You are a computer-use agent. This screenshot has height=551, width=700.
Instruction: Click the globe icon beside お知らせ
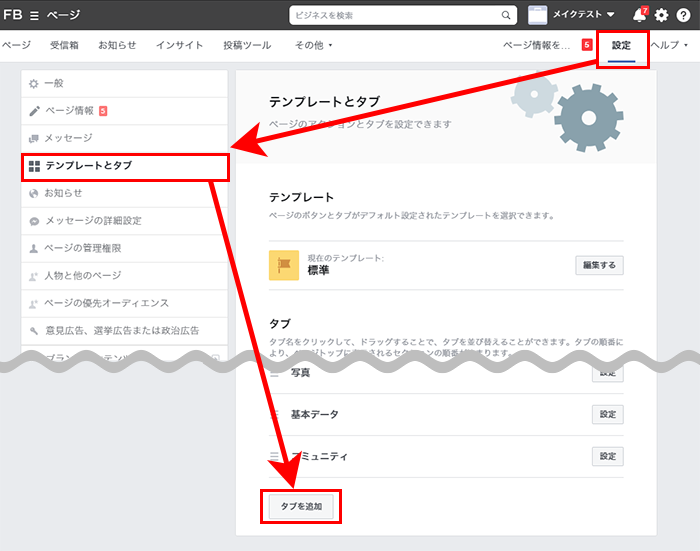(x=33, y=193)
